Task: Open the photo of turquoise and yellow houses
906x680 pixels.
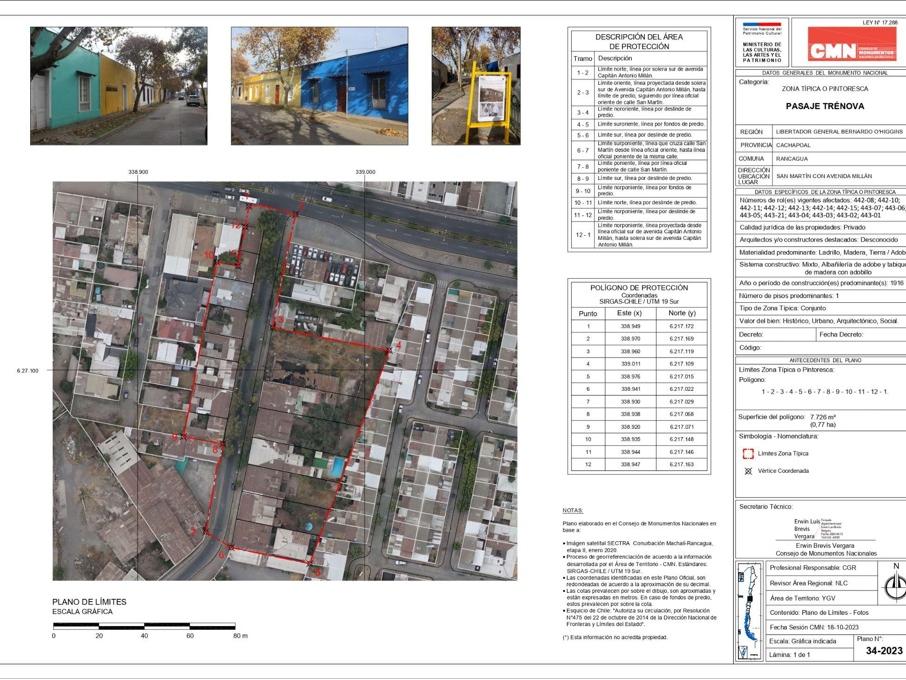Action: tap(118, 86)
